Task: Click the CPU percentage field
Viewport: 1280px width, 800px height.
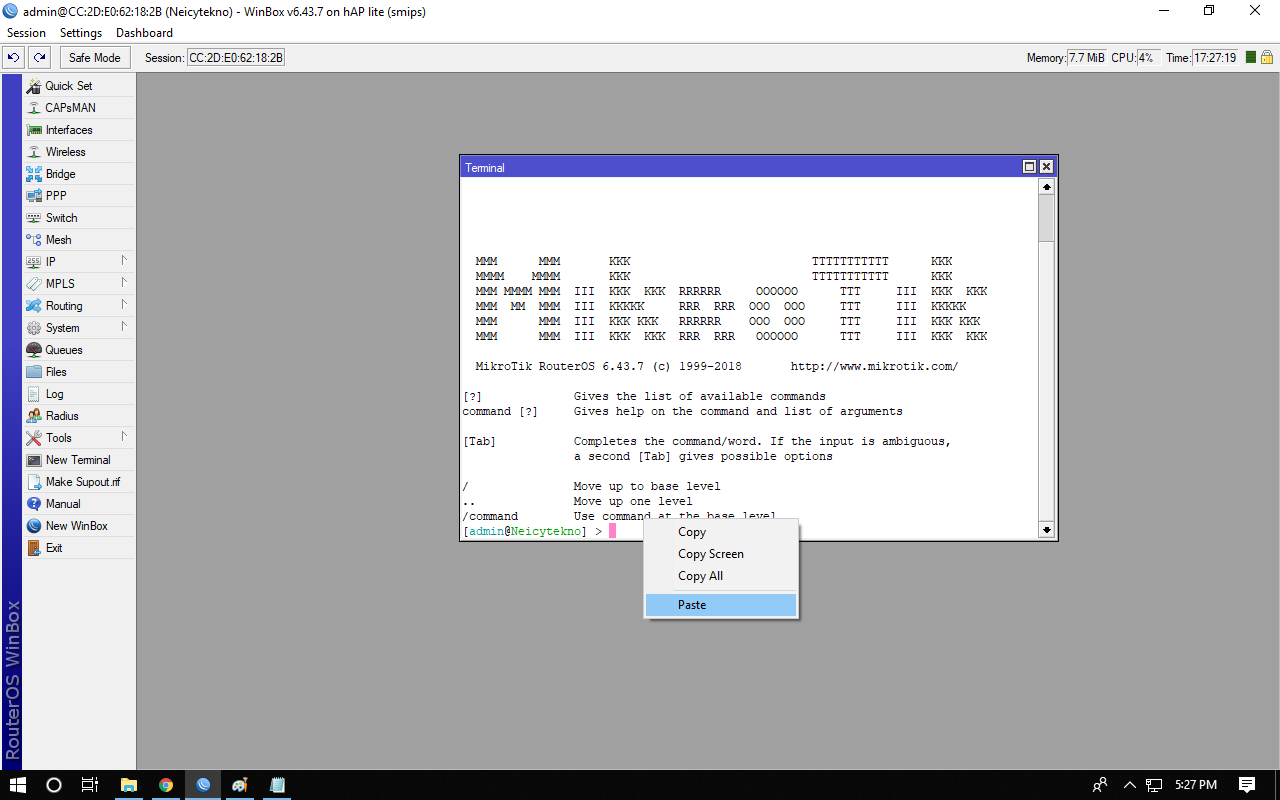Action: (x=1149, y=58)
